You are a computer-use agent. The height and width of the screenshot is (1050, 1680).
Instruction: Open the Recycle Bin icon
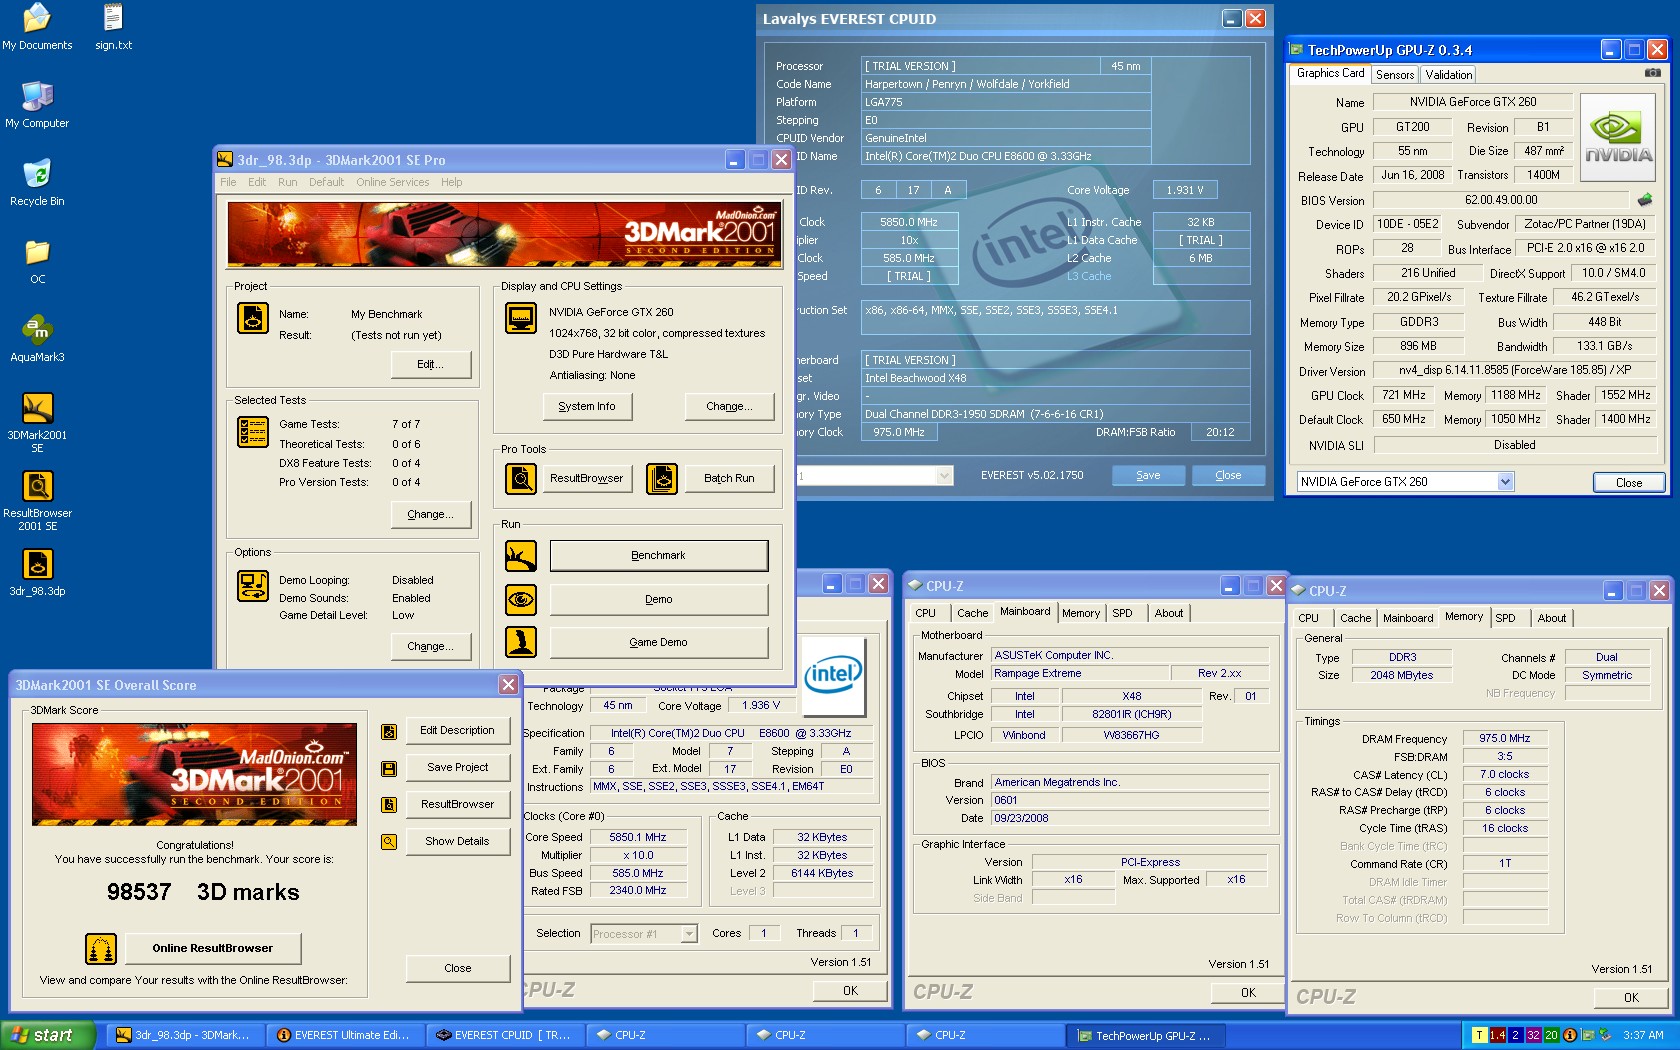point(37,183)
